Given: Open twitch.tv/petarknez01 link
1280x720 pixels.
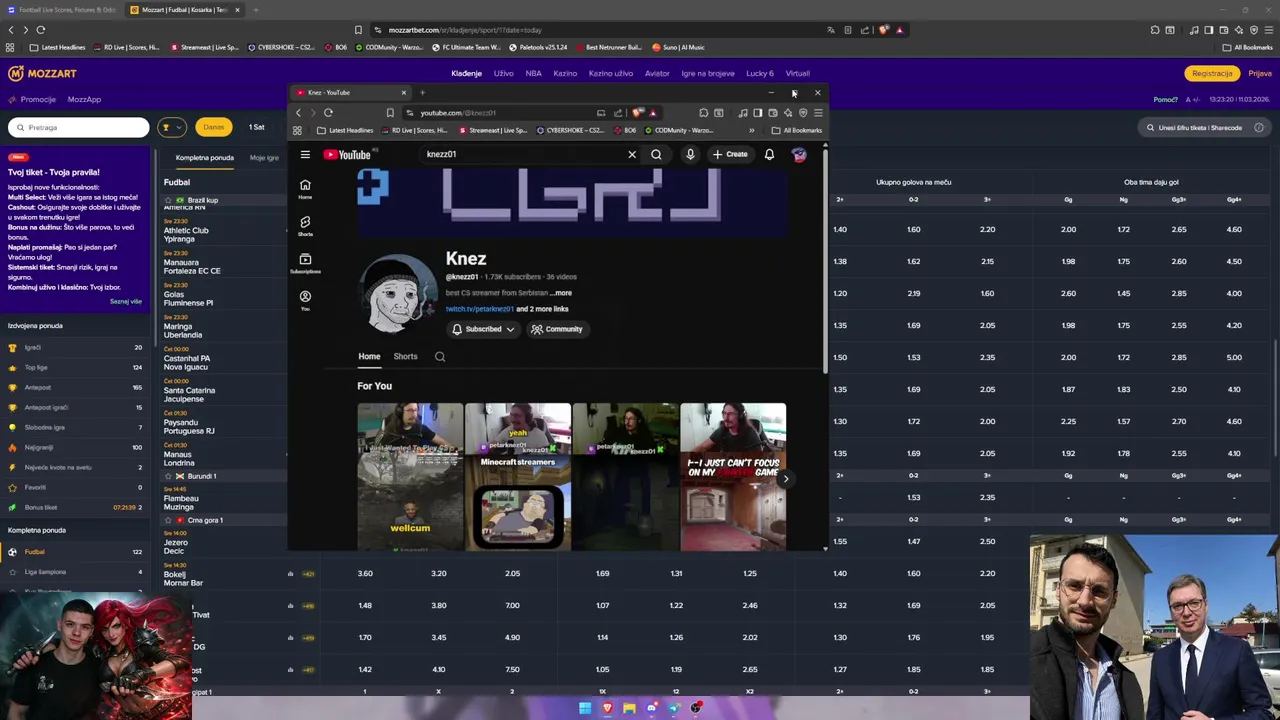Looking at the screenshot, I should [480, 309].
